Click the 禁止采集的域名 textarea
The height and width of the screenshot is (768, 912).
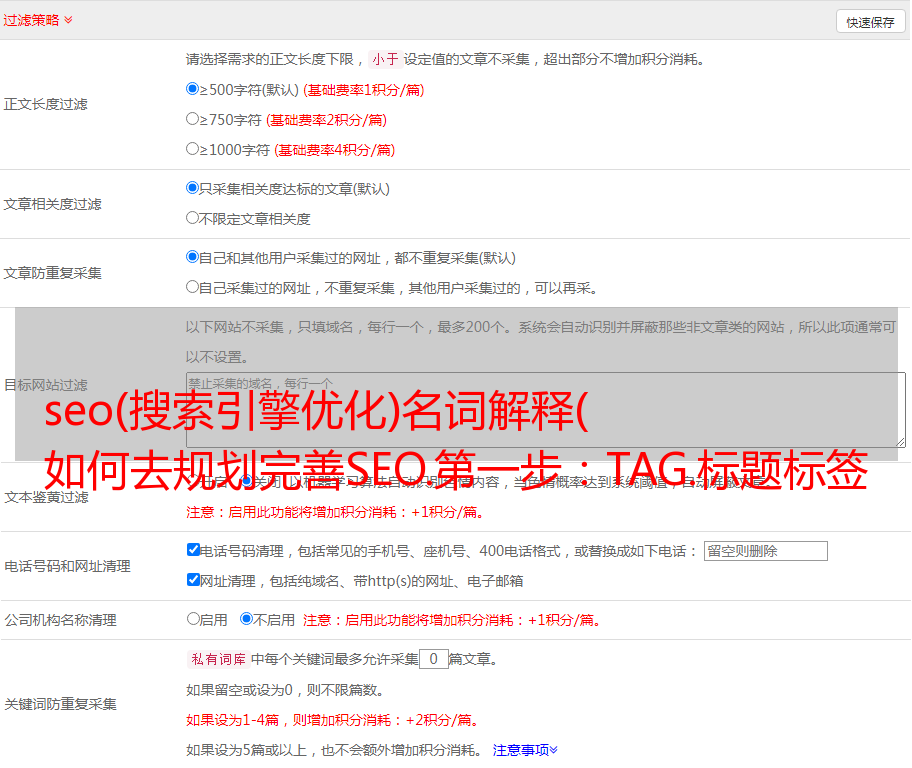pyautogui.click(x=545, y=410)
